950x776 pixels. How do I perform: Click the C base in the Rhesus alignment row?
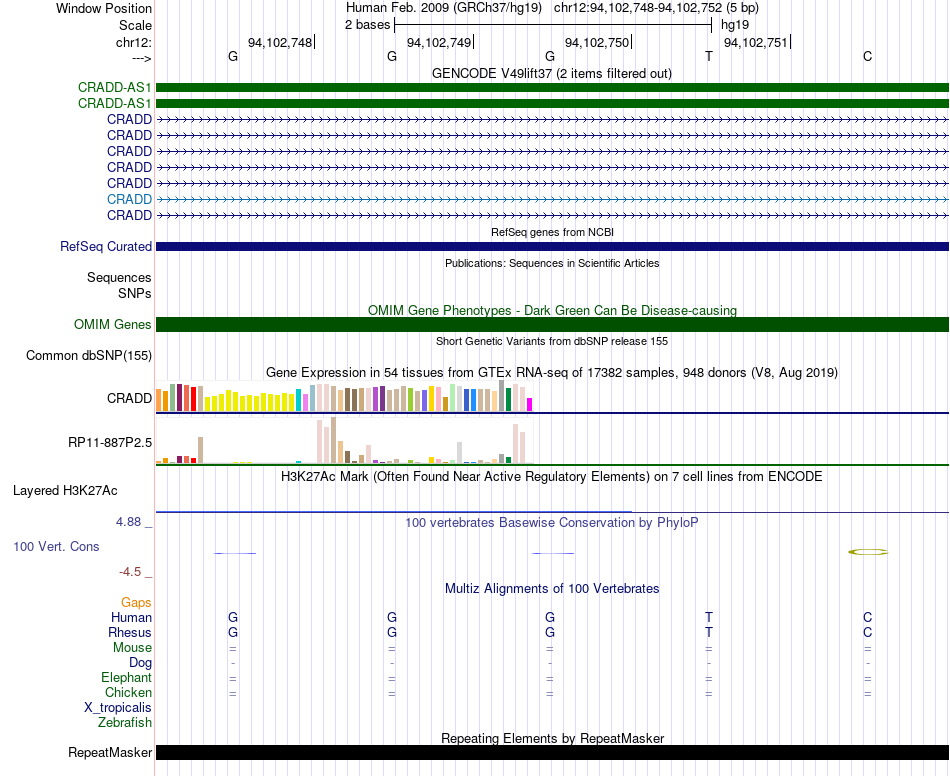click(868, 632)
